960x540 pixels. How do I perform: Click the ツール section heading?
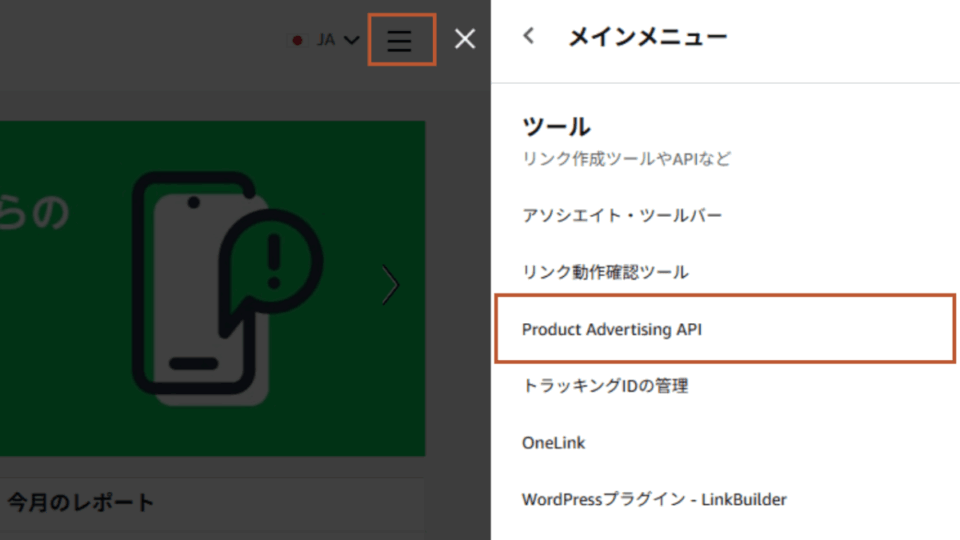pyautogui.click(x=556, y=127)
